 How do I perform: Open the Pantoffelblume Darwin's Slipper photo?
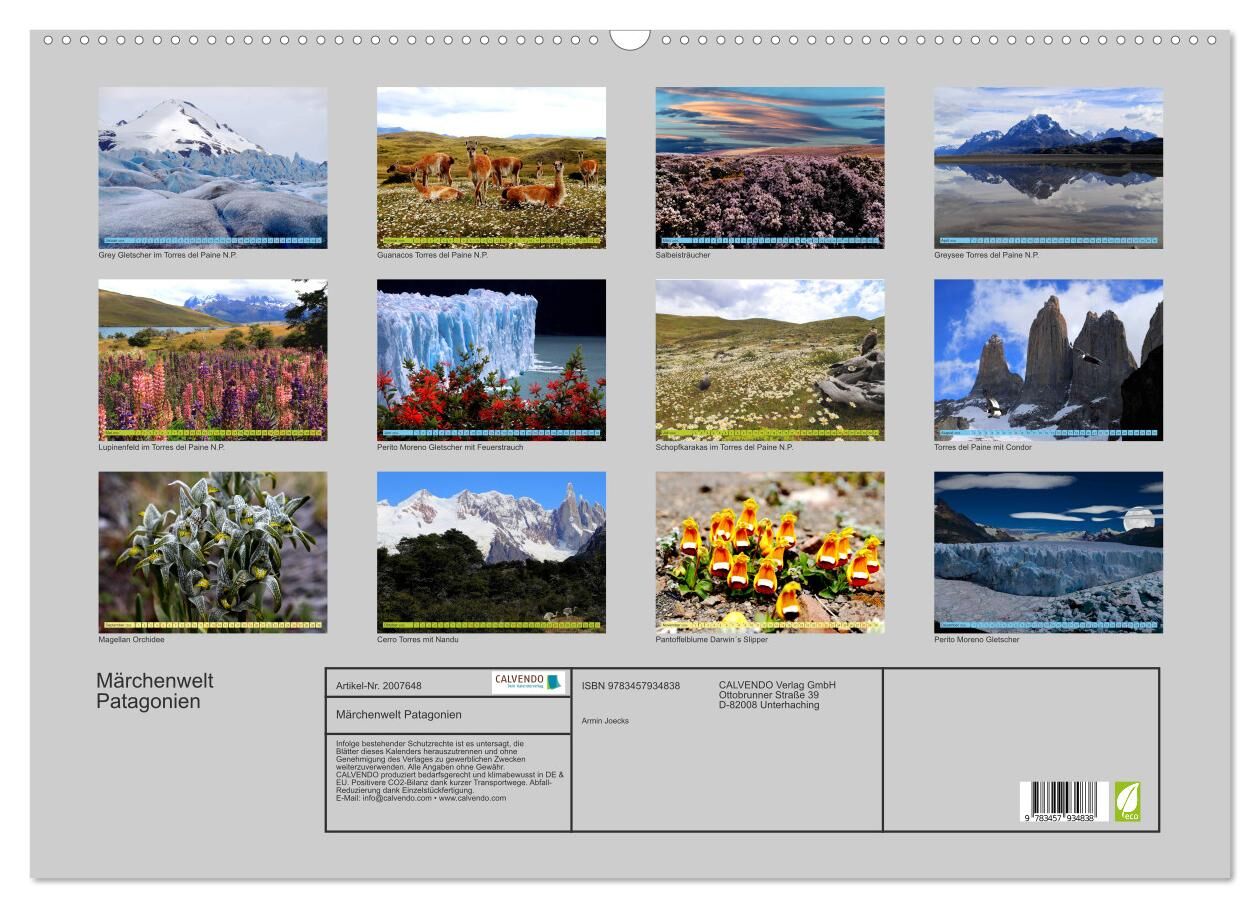point(769,552)
